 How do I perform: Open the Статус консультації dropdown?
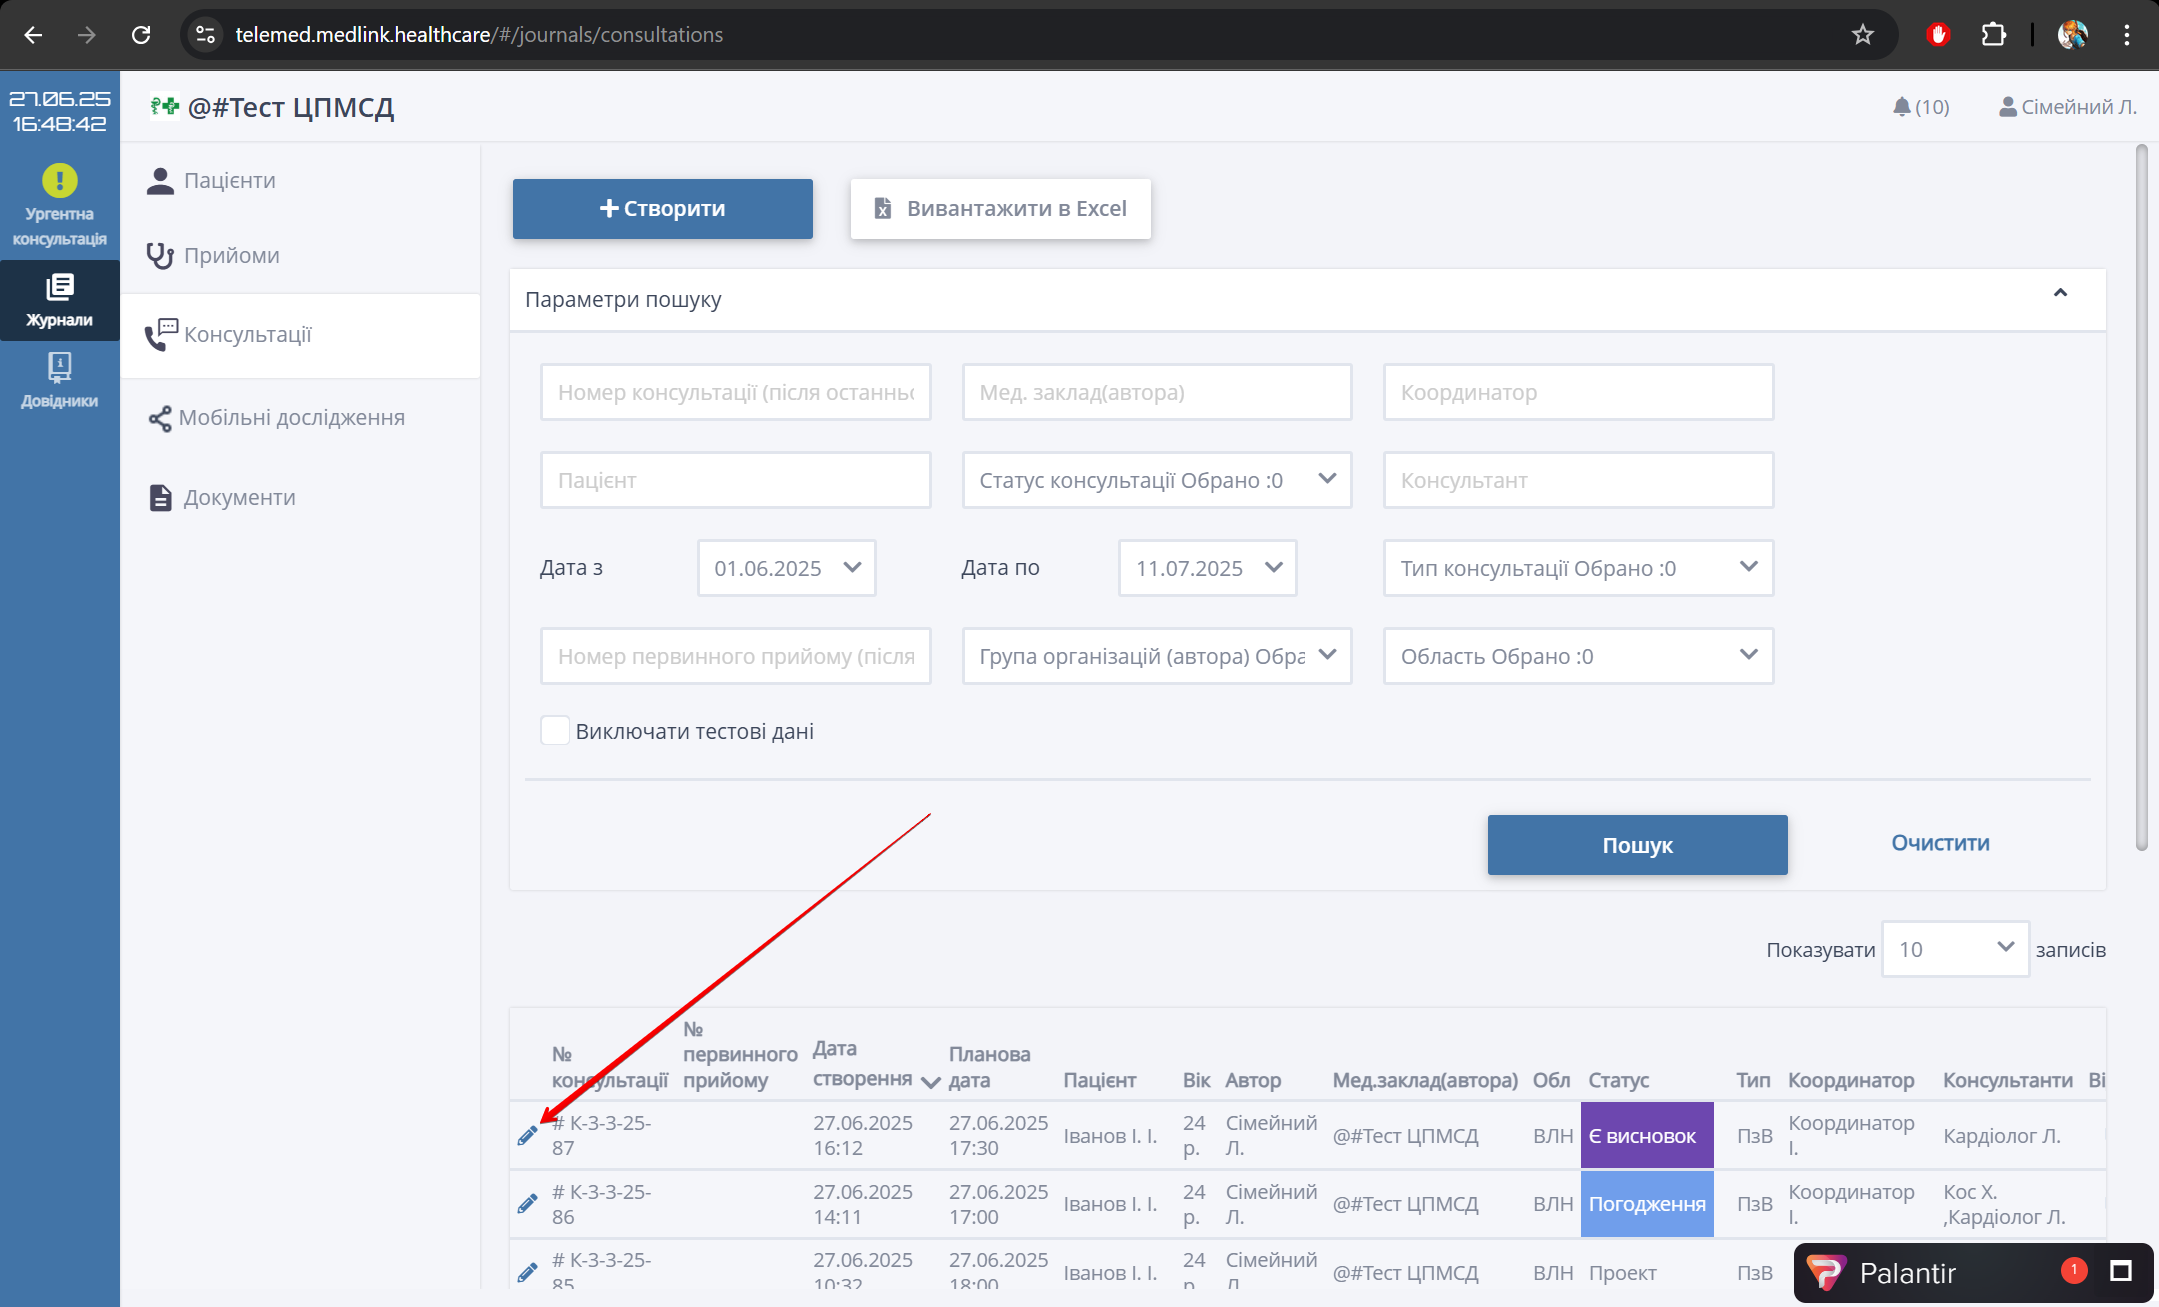pyautogui.click(x=1156, y=480)
